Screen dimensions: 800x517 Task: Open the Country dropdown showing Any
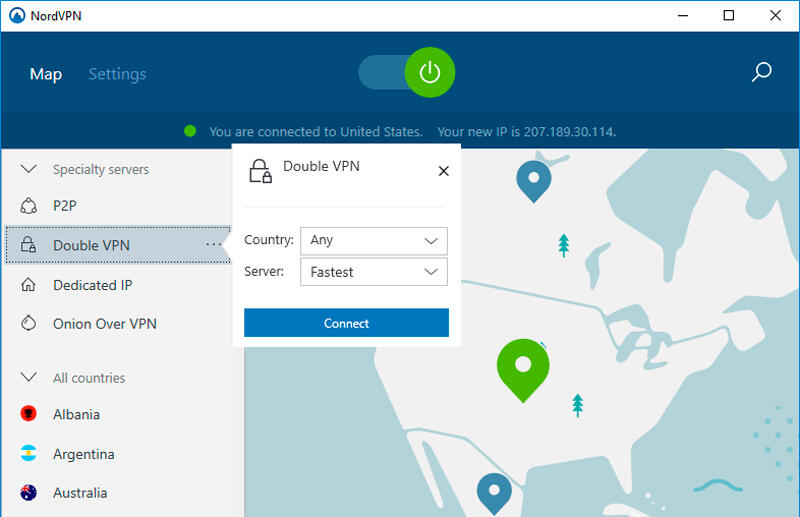374,240
